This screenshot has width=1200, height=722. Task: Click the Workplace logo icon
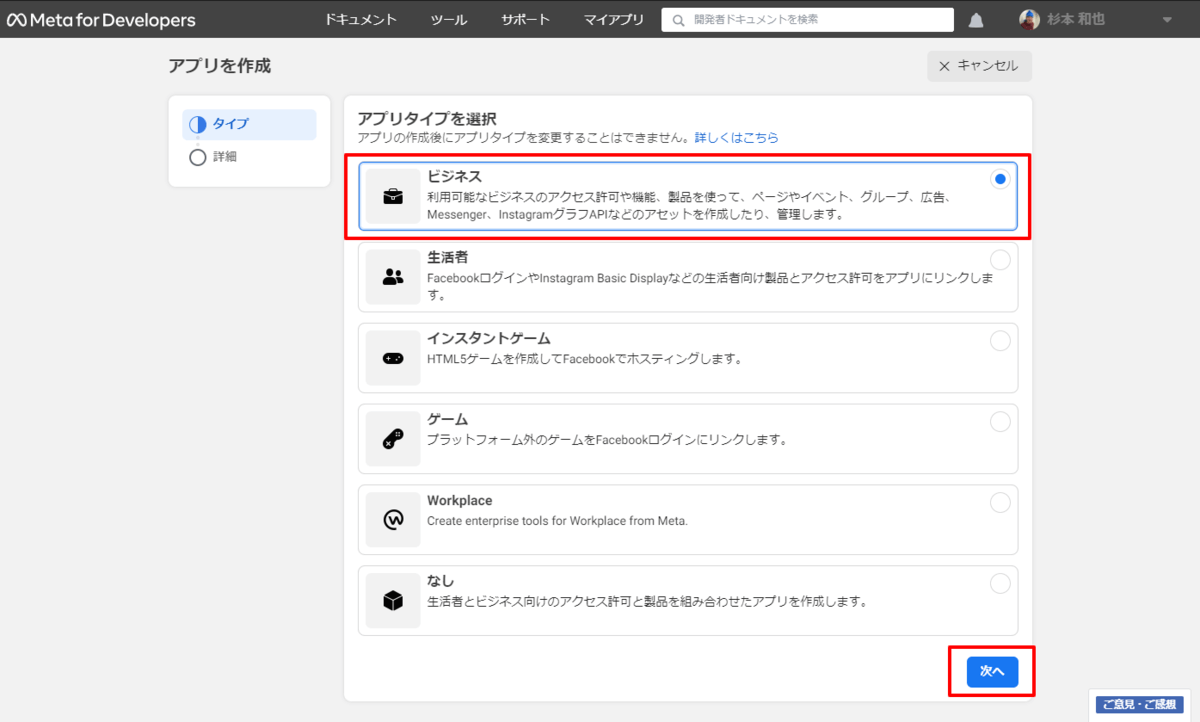point(393,520)
